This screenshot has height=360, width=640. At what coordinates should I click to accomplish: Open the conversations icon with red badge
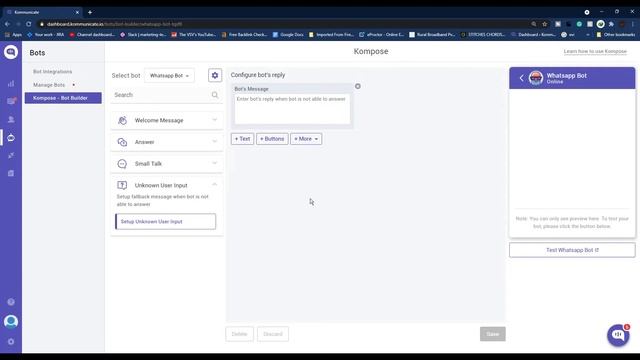[x=11, y=101]
